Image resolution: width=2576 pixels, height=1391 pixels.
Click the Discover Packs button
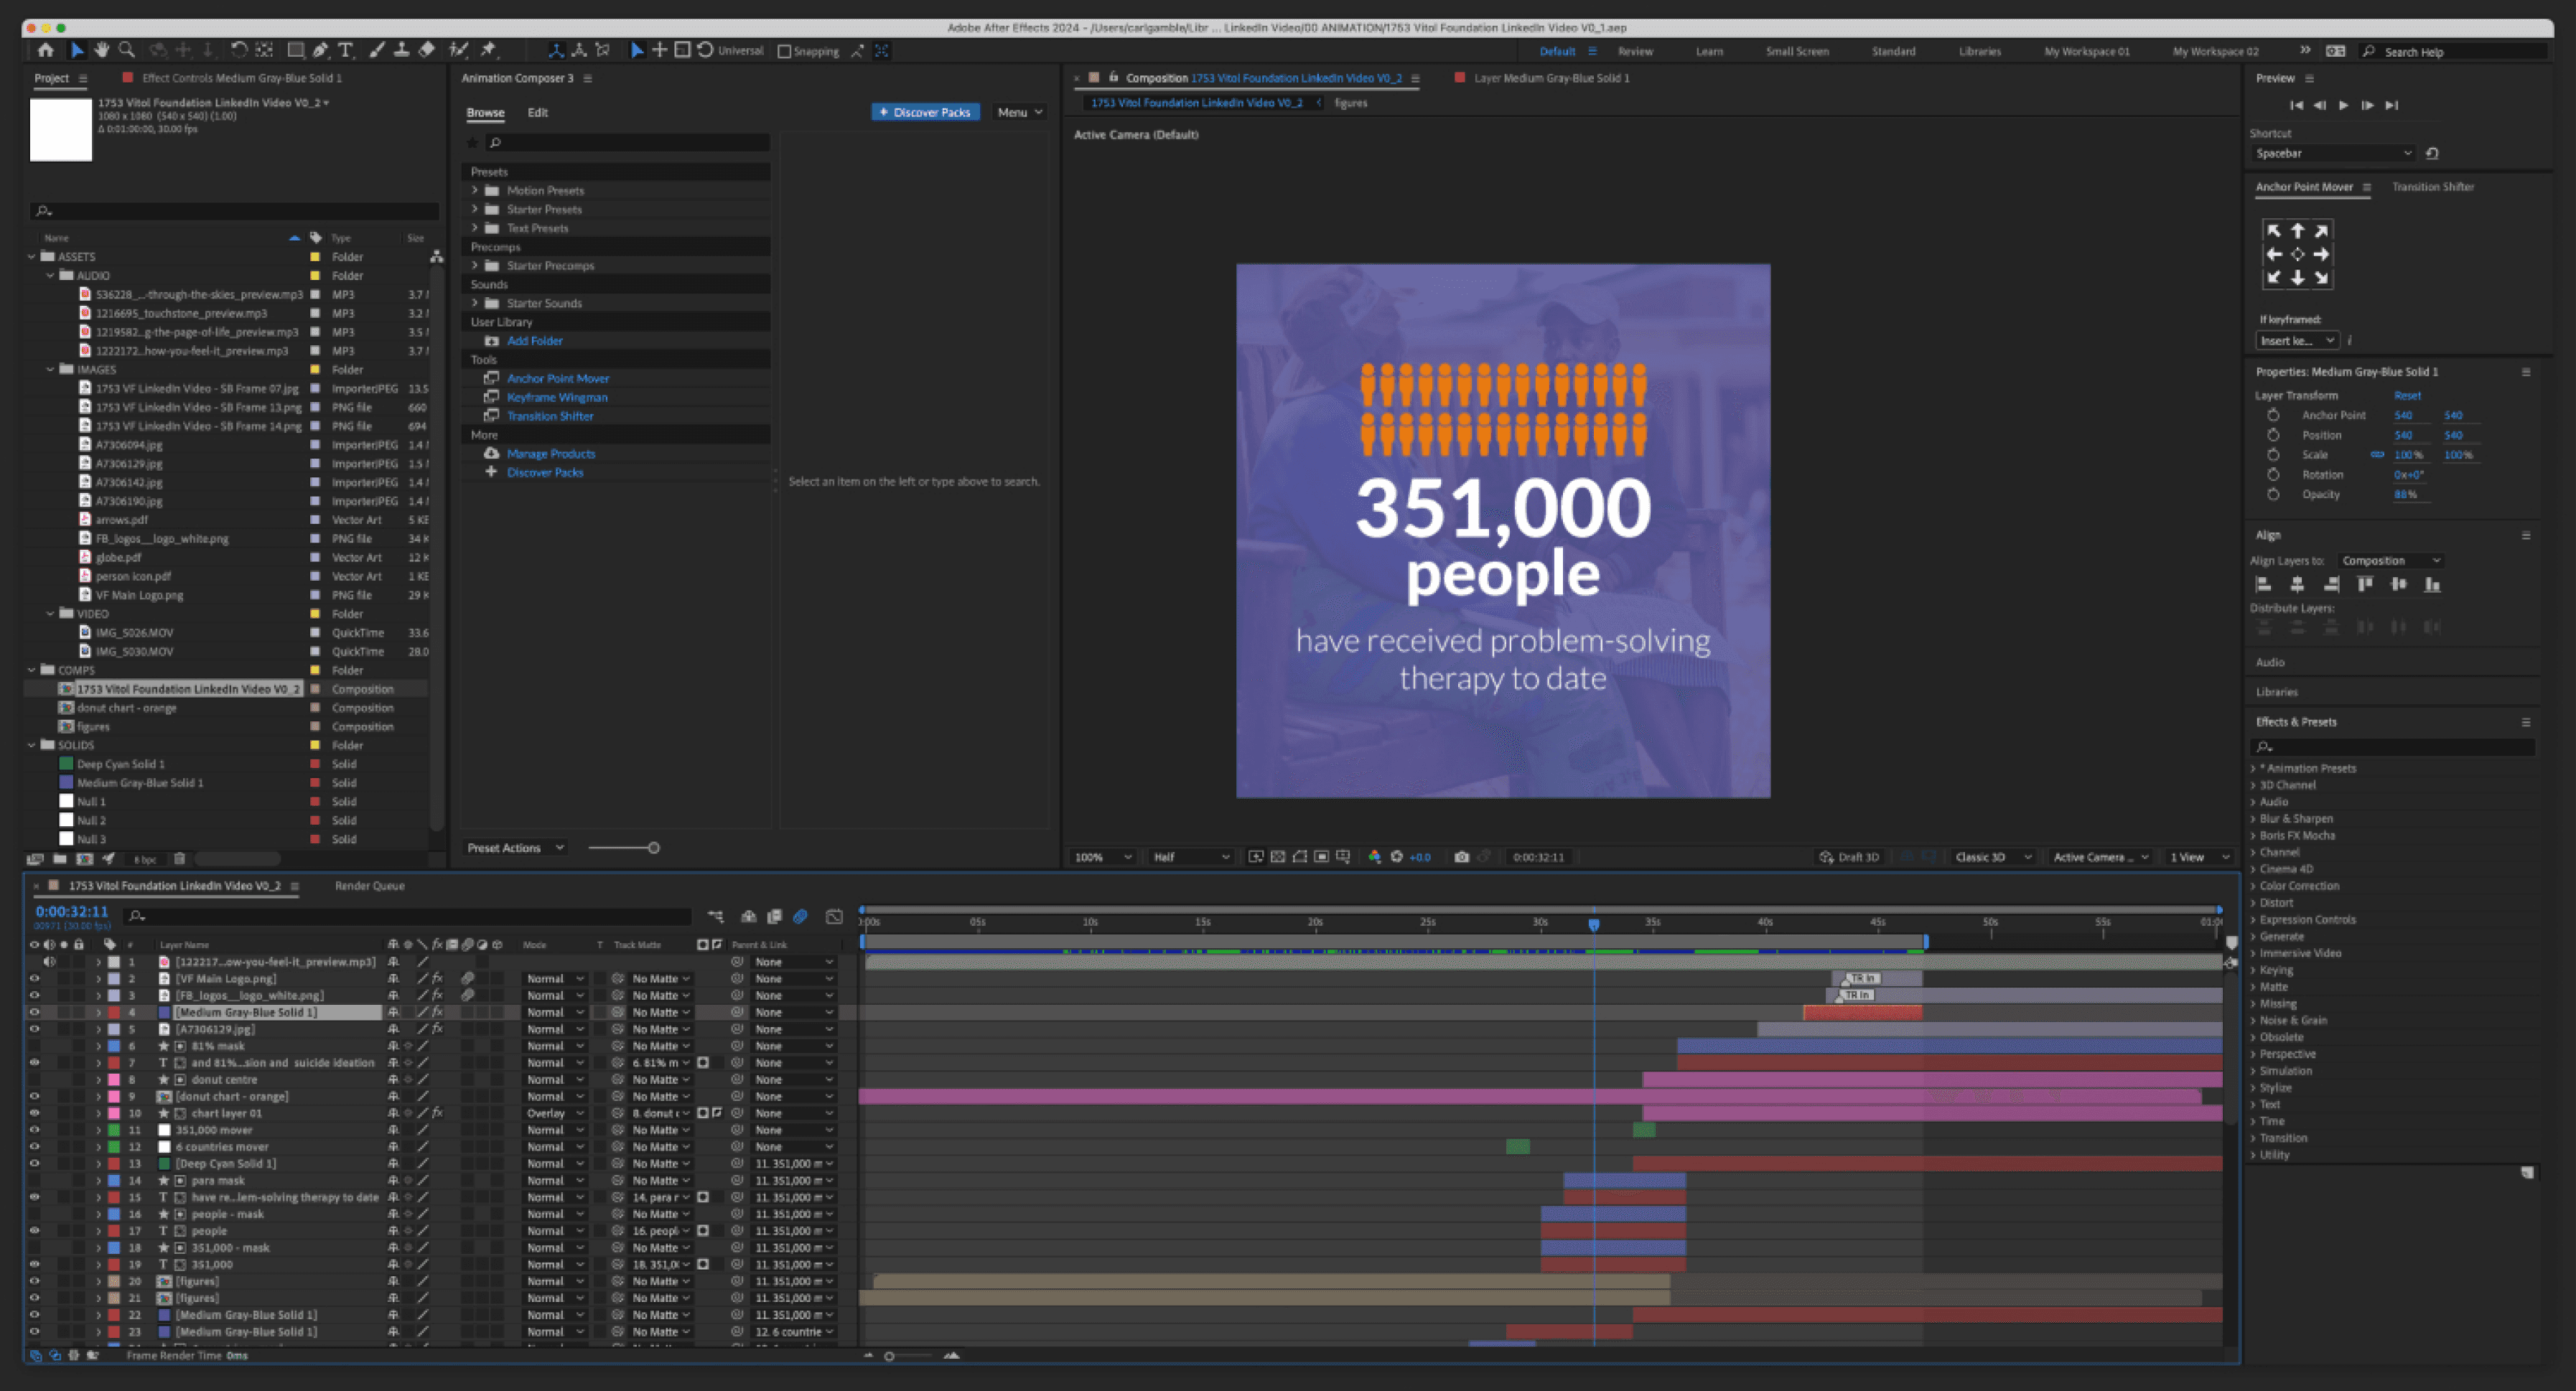click(x=924, y=112)
